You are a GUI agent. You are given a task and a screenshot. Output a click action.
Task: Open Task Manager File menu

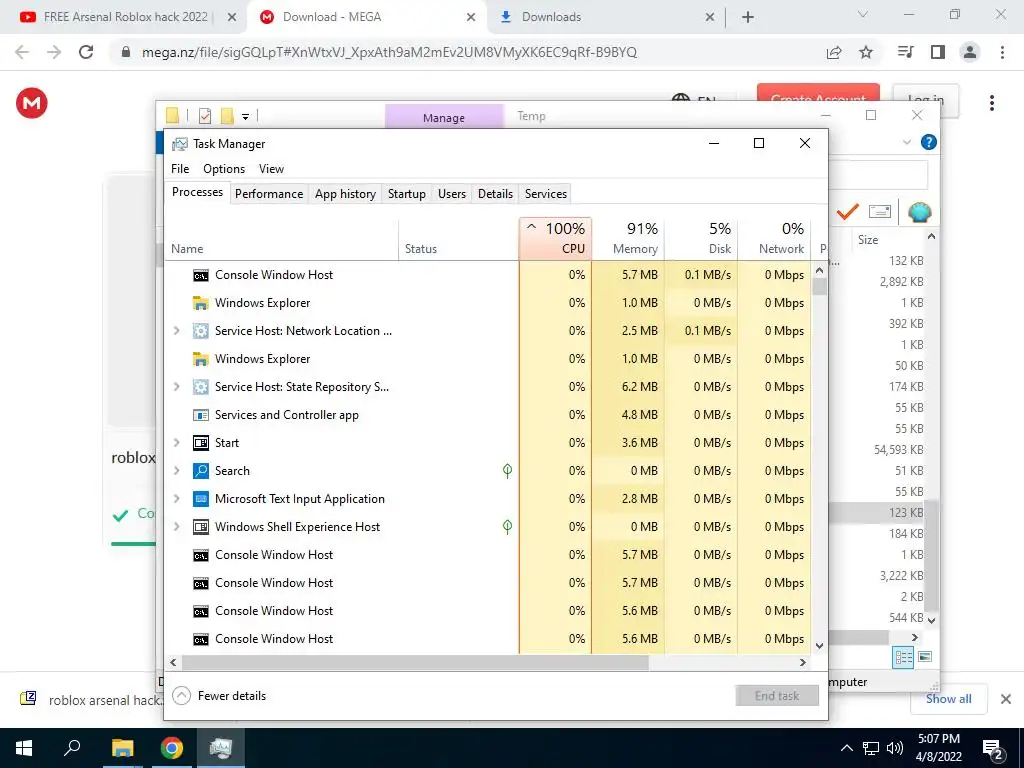tap(180, 168)
